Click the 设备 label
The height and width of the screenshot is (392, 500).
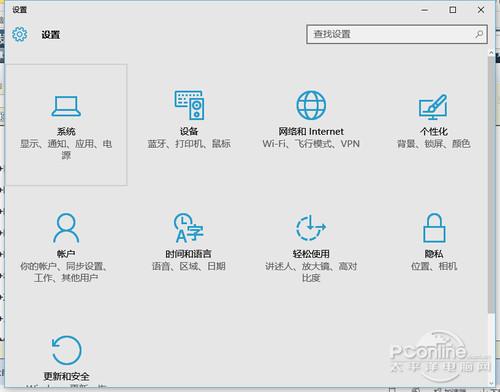[189, 131]
